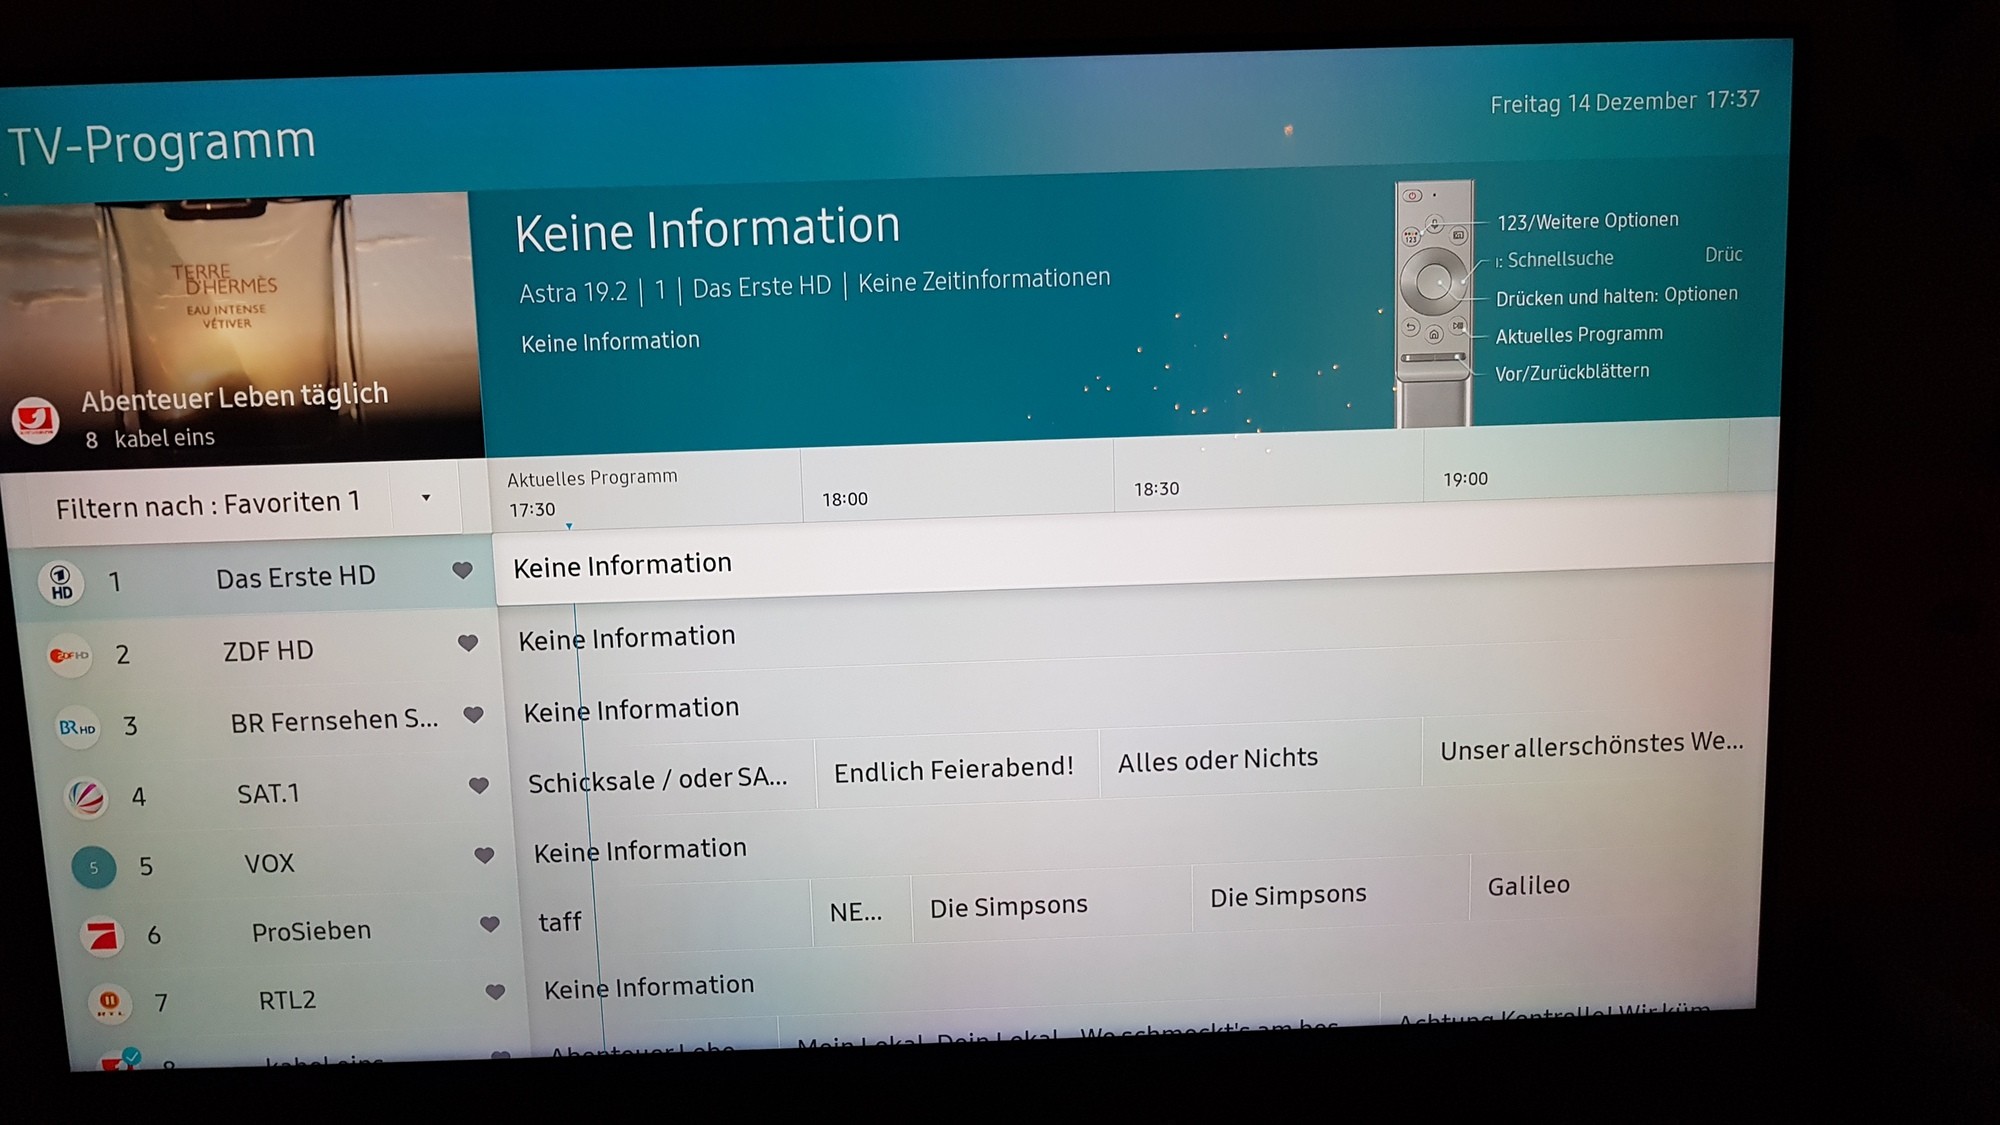The image size is (2000, 1125).
Task: Click the 123/Weitere Optionen hint
Action: tap(1587, 221)
